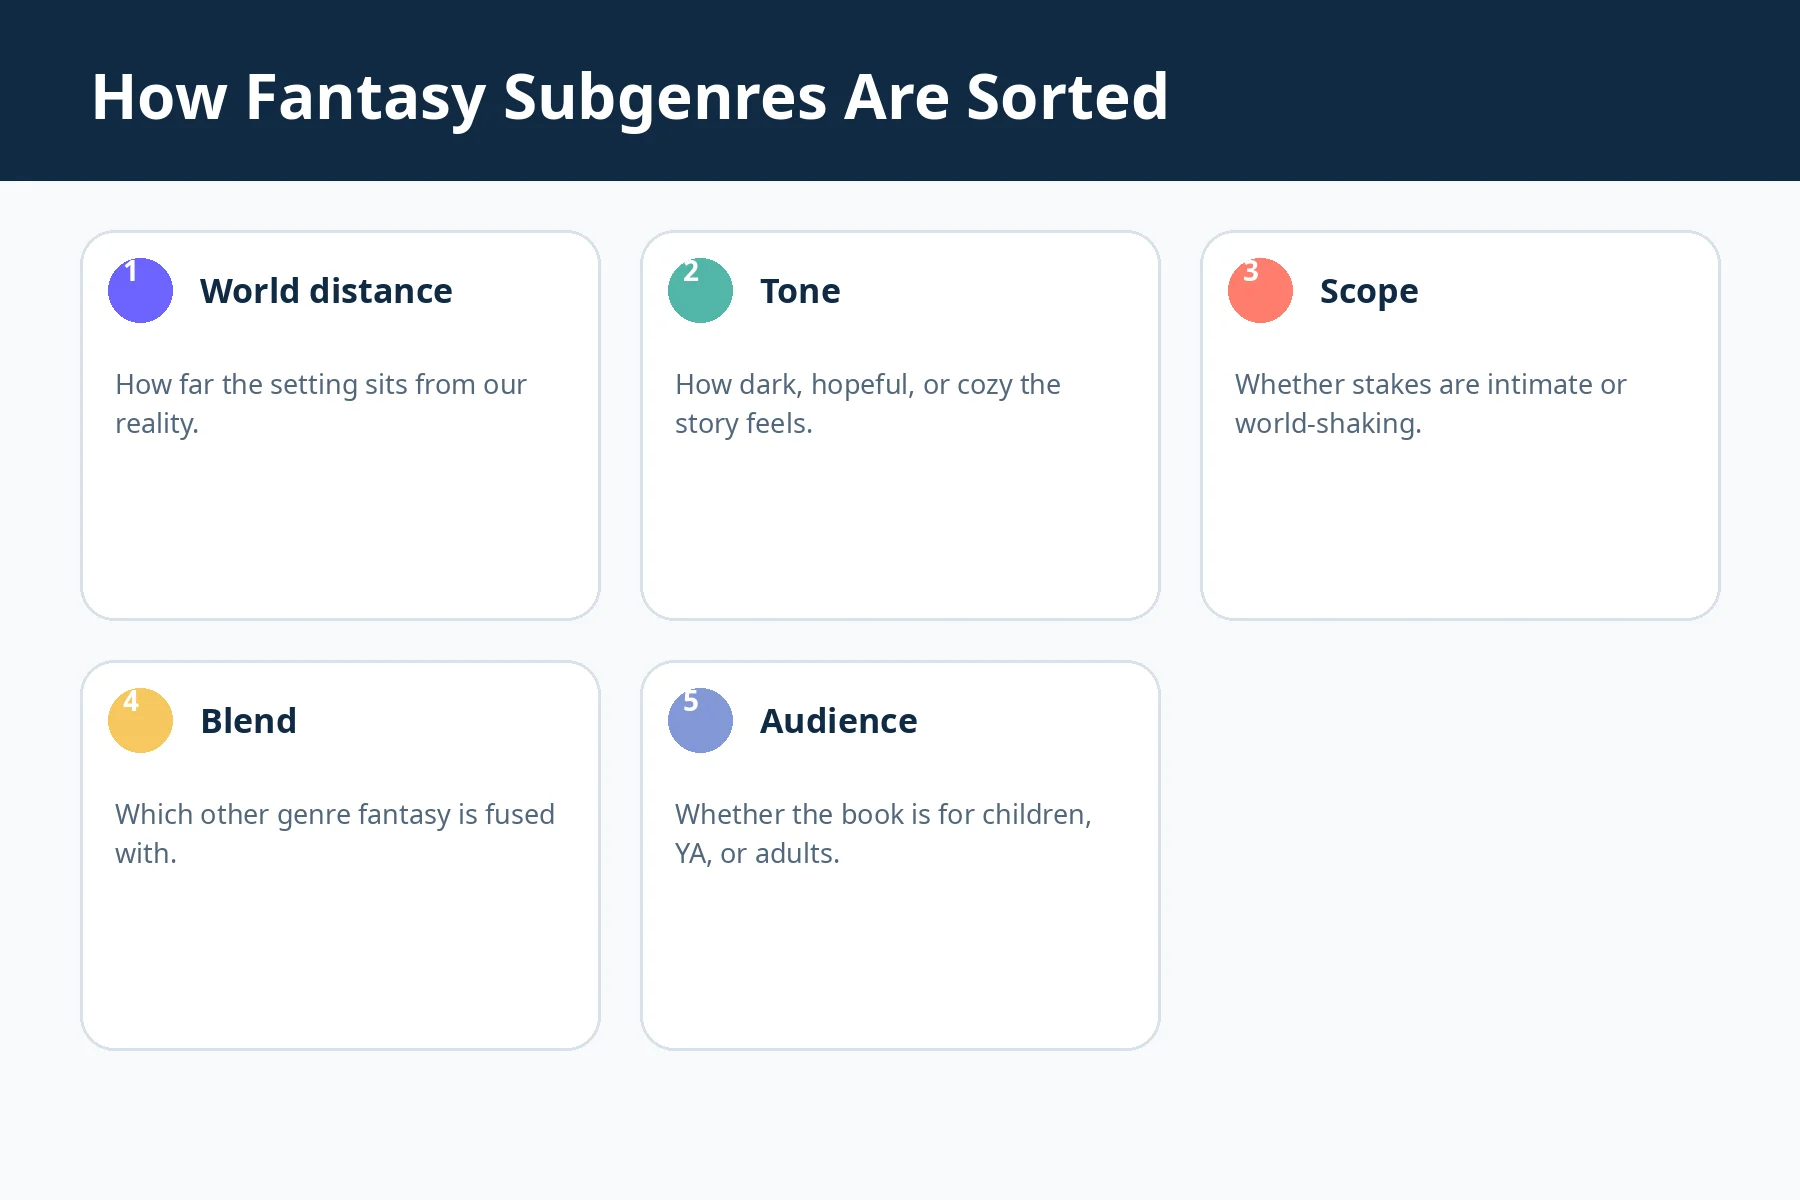Click text about intimate or world-shaking stakes
Image resolution: width=1800 pixels, height=1200 pixels.
click(x=1430, y=404)
